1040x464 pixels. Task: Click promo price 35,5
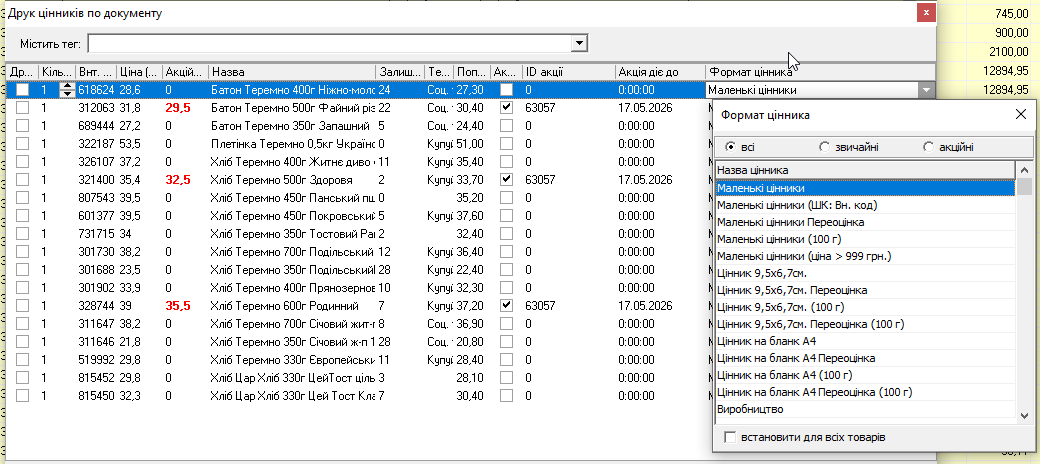(178, 306)
